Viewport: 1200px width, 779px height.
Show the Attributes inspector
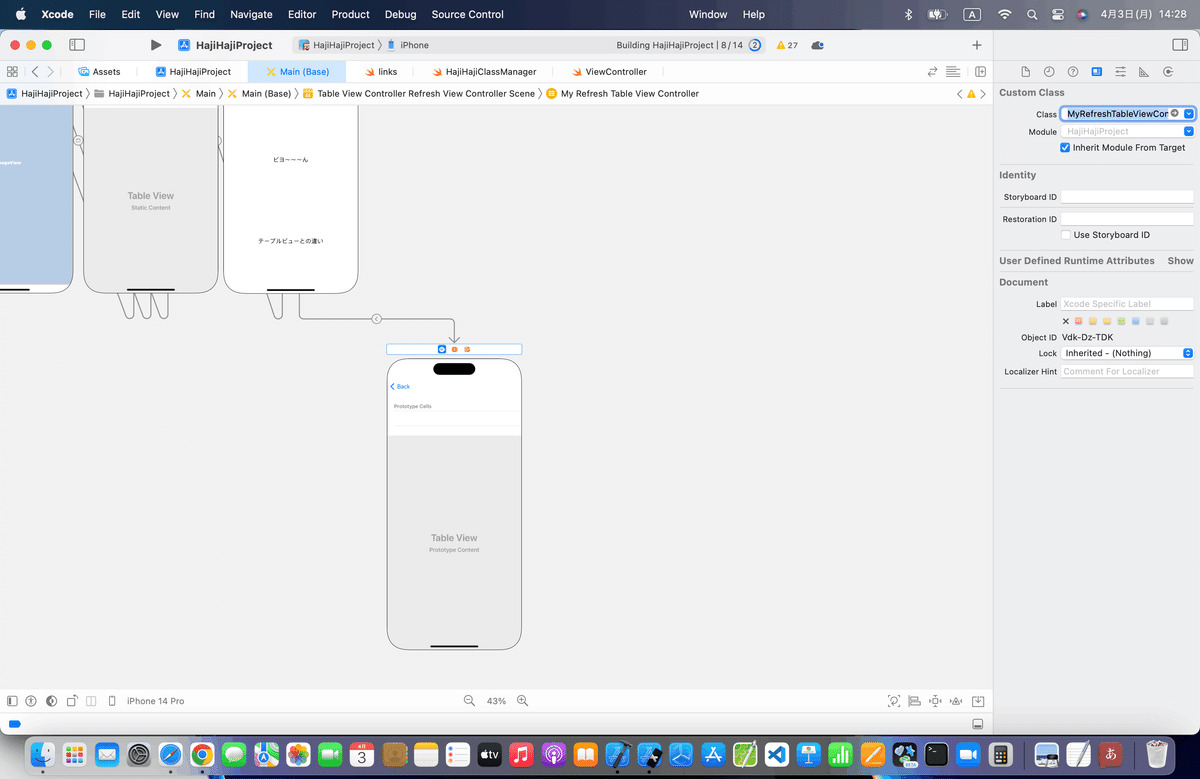pyautogui.click(x=1120, y=72)
